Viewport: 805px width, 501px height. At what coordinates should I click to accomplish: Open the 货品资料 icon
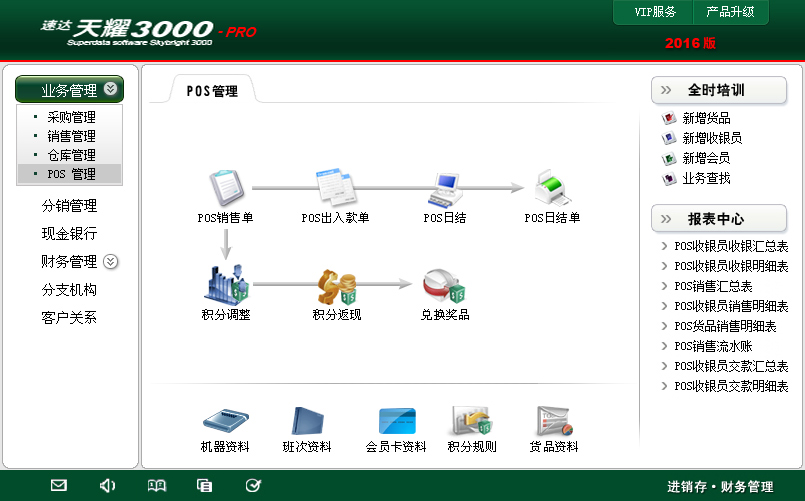click(554, 421)
